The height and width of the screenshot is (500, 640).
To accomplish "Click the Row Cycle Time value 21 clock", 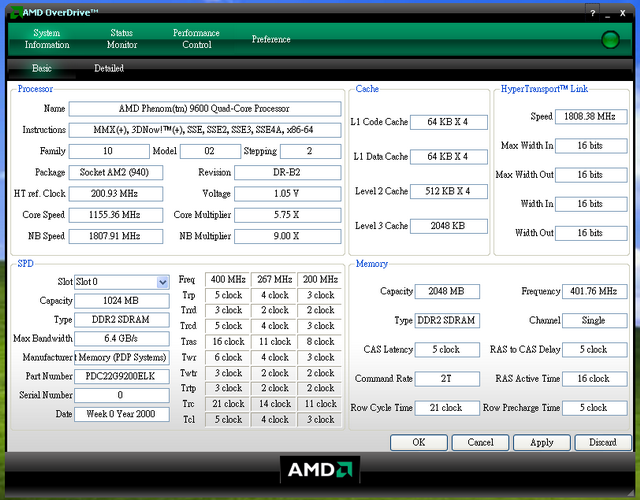I will tap(447, 408).
